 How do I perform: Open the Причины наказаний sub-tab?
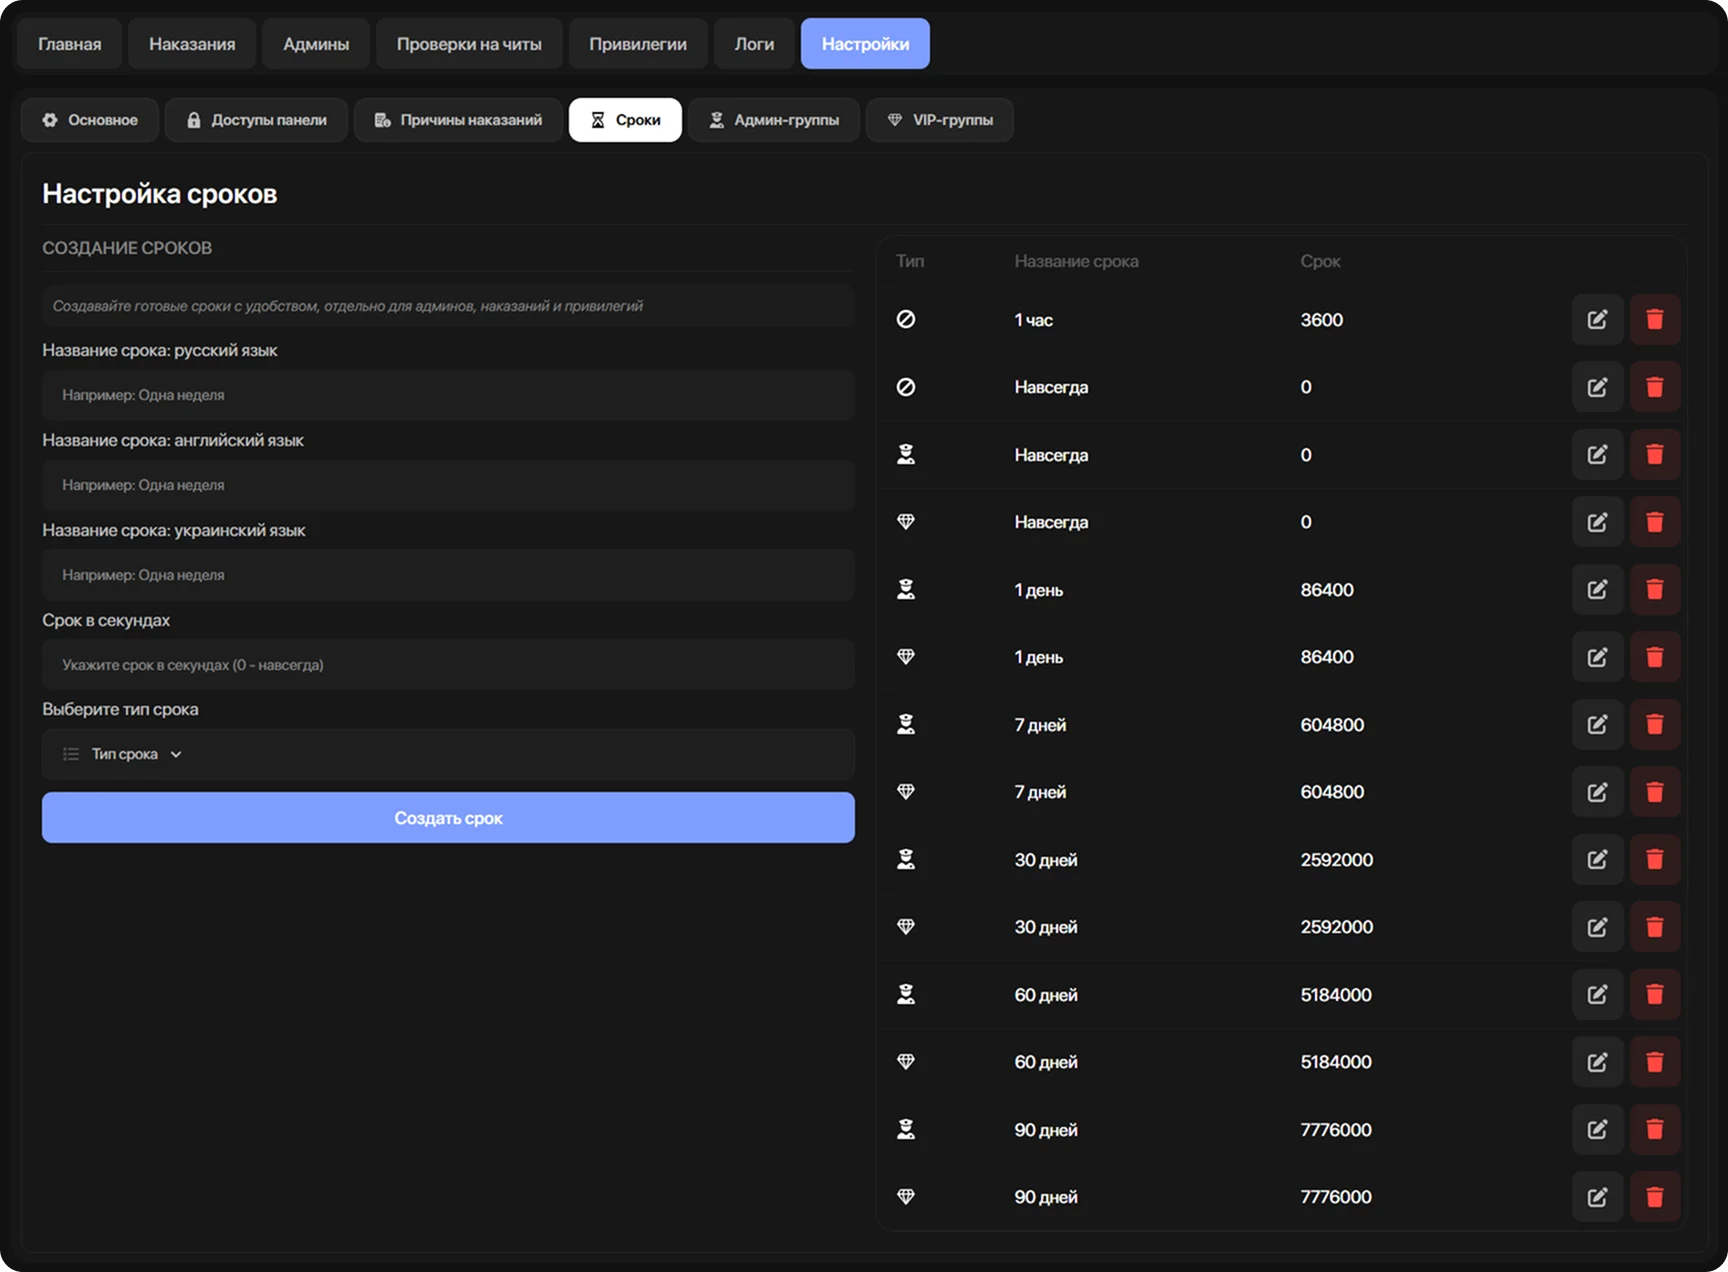[458, 120]
